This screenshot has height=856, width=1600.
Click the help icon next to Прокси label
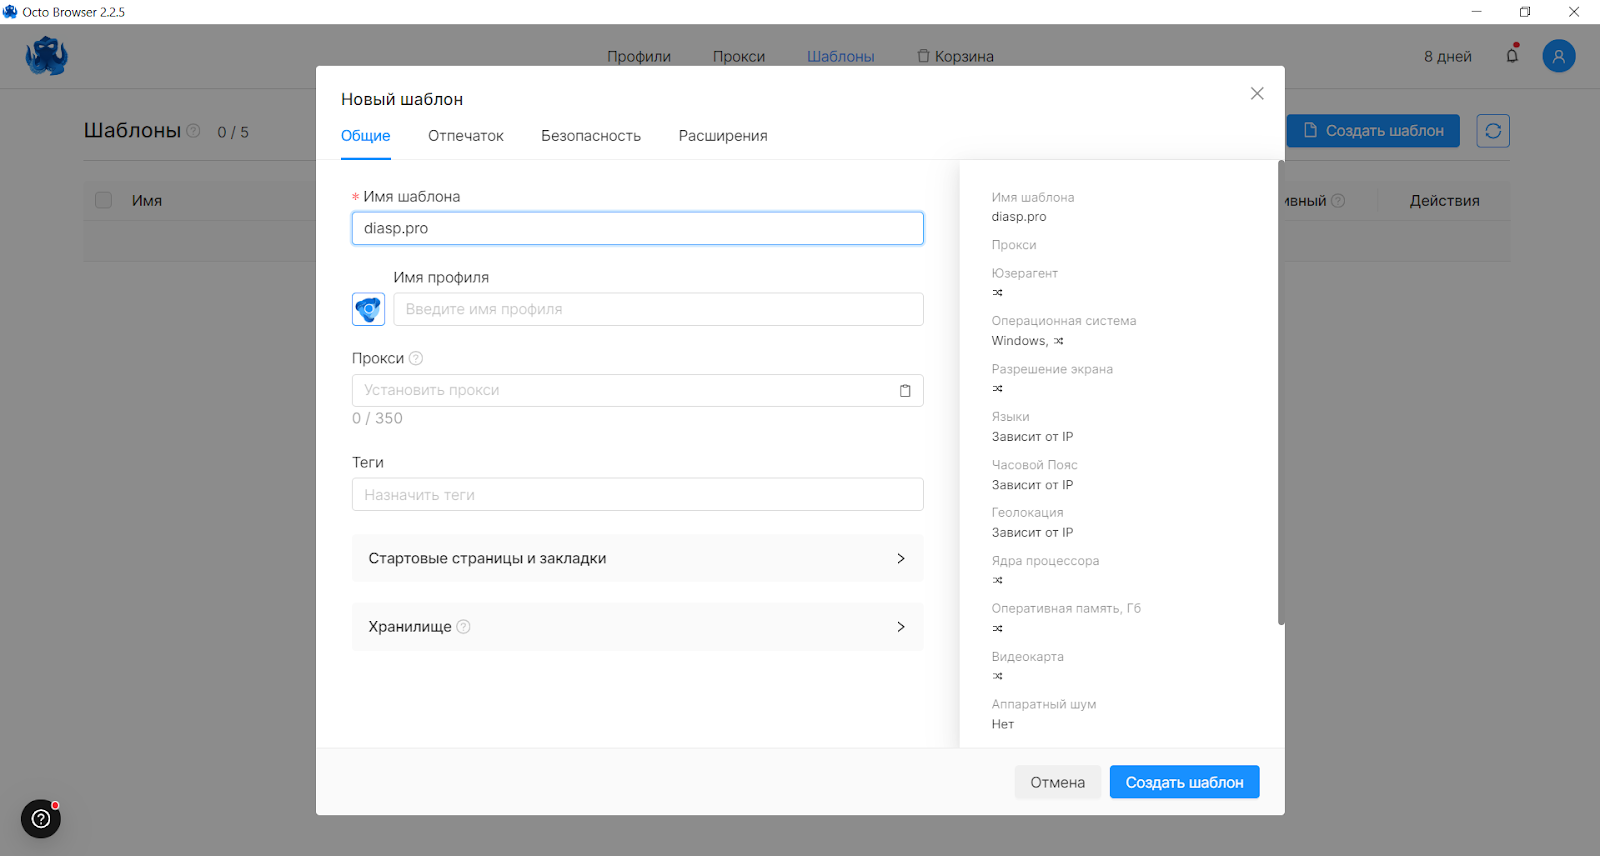[416, 358]
